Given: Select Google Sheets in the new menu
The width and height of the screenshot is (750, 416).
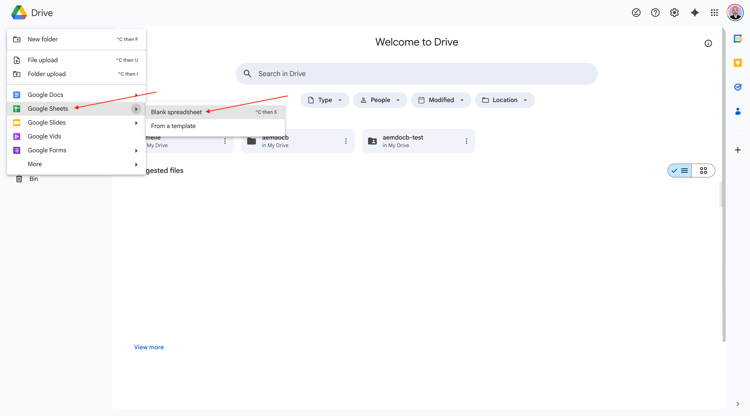Looking at the screenshot, I should pos(76,109).
